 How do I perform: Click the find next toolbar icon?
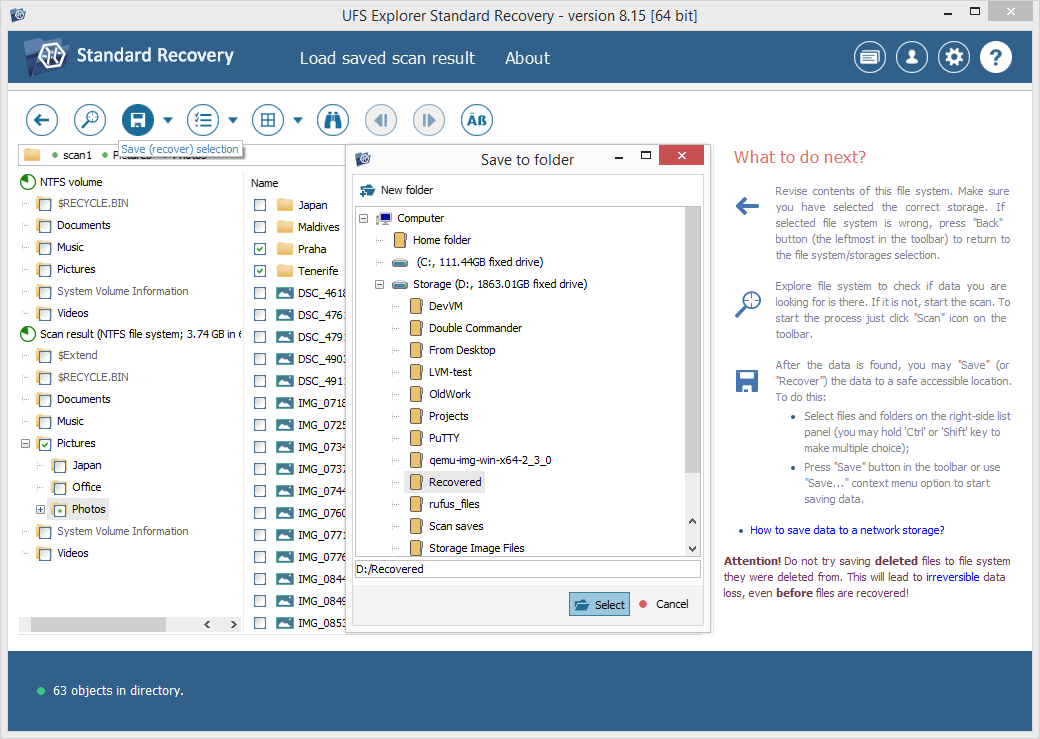[x=428, y=120]
